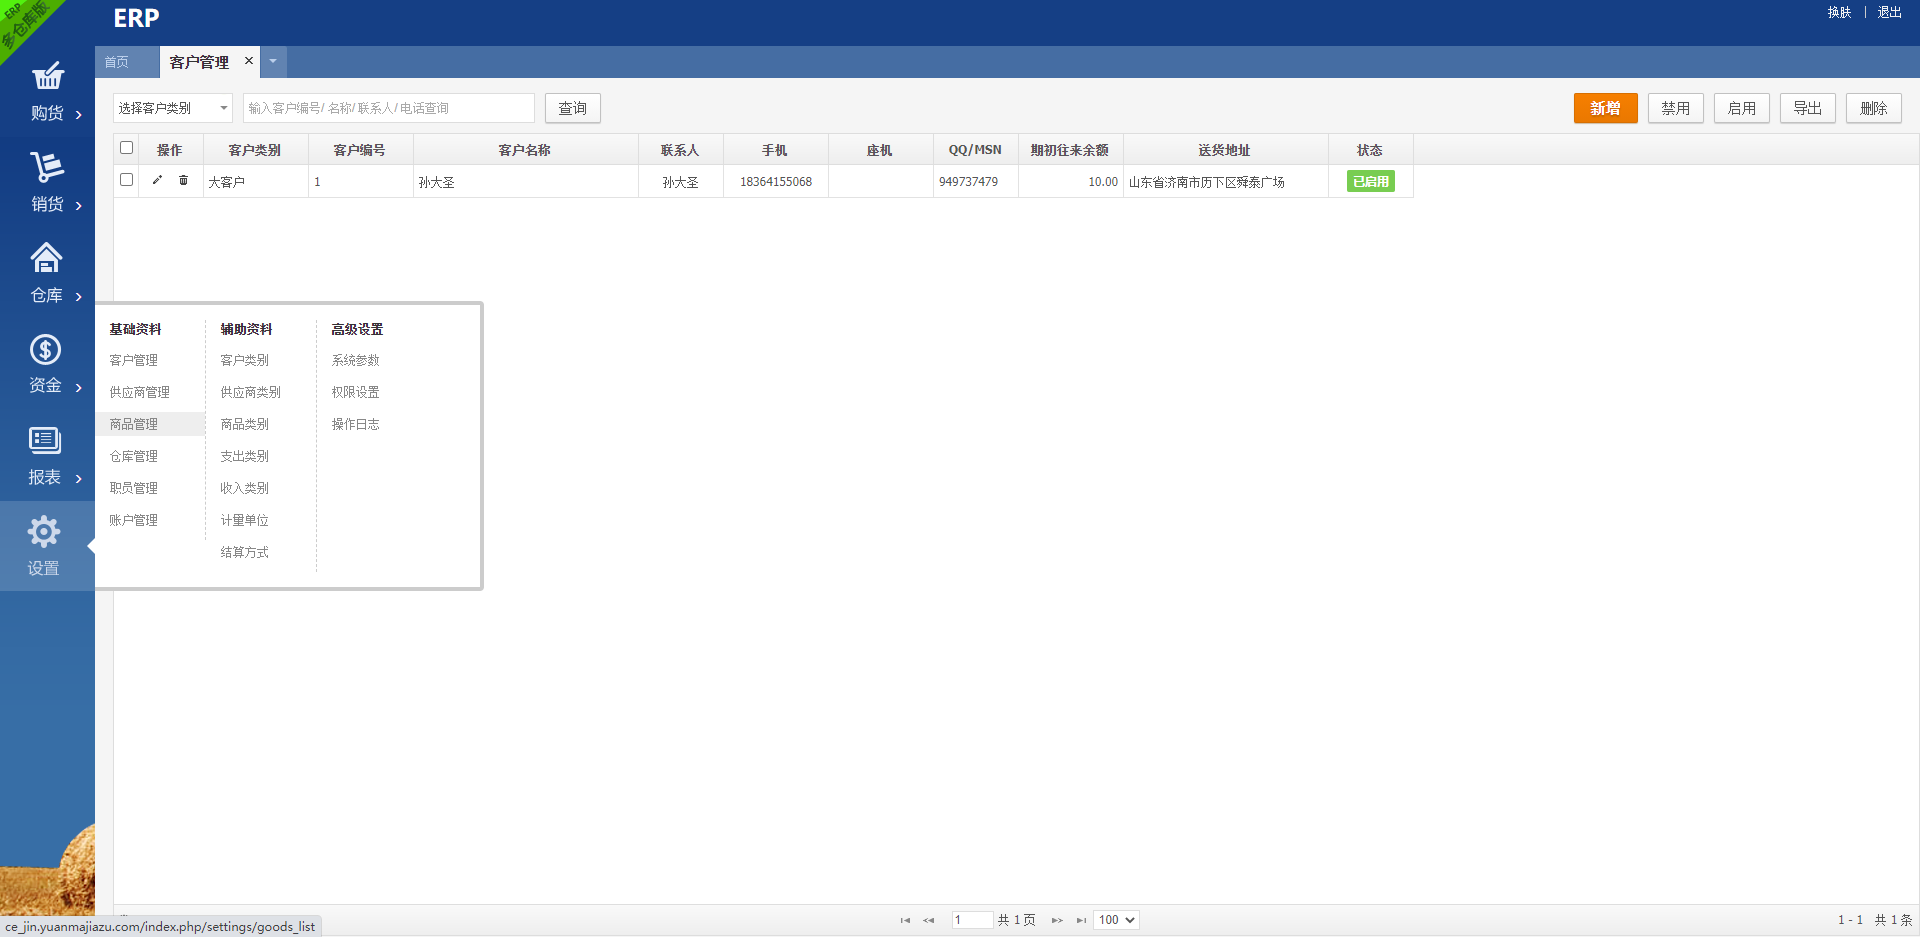The image size is (1920, 937).
Task: Open 账户管理 menu item
Action: click(x=134, y=520)
